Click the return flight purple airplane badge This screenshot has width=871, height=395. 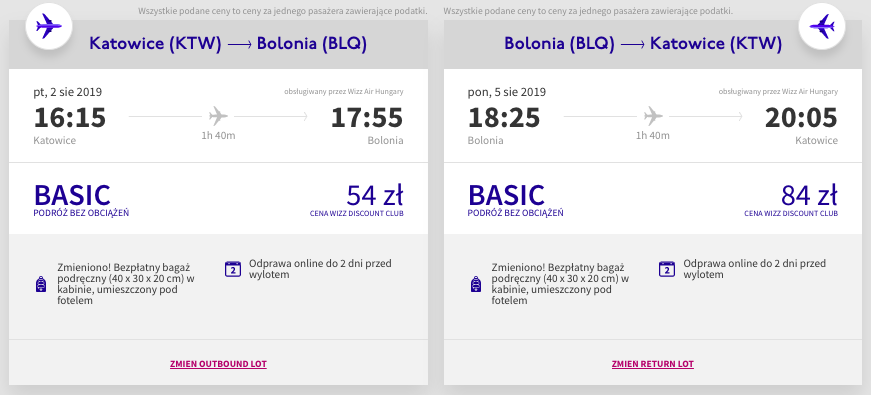click(822, 27)
